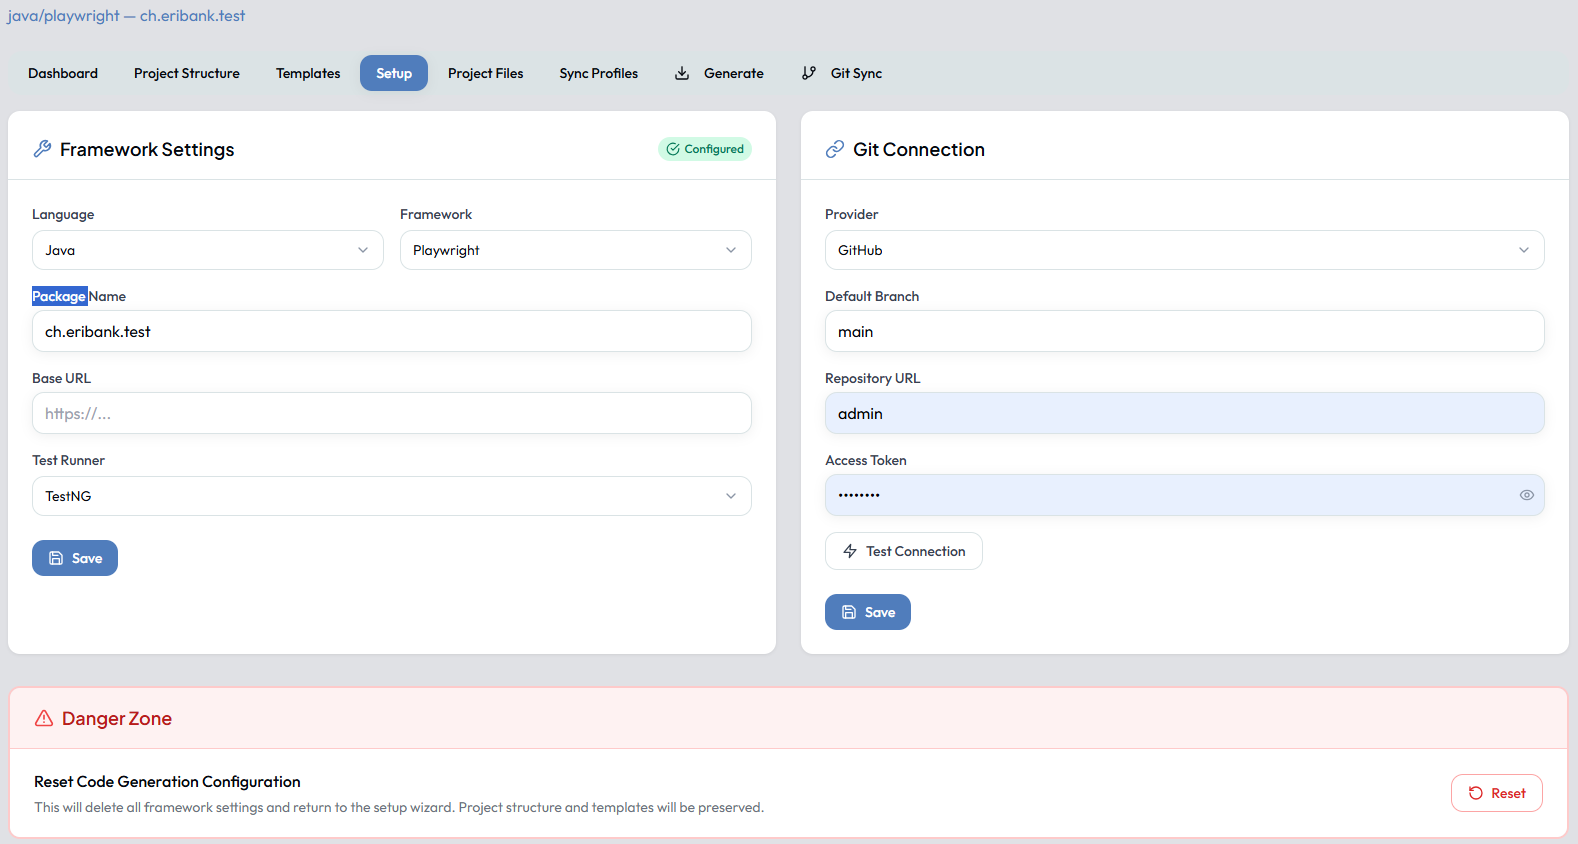
Task: Select the Setup tab
Action: coord(394,73)
